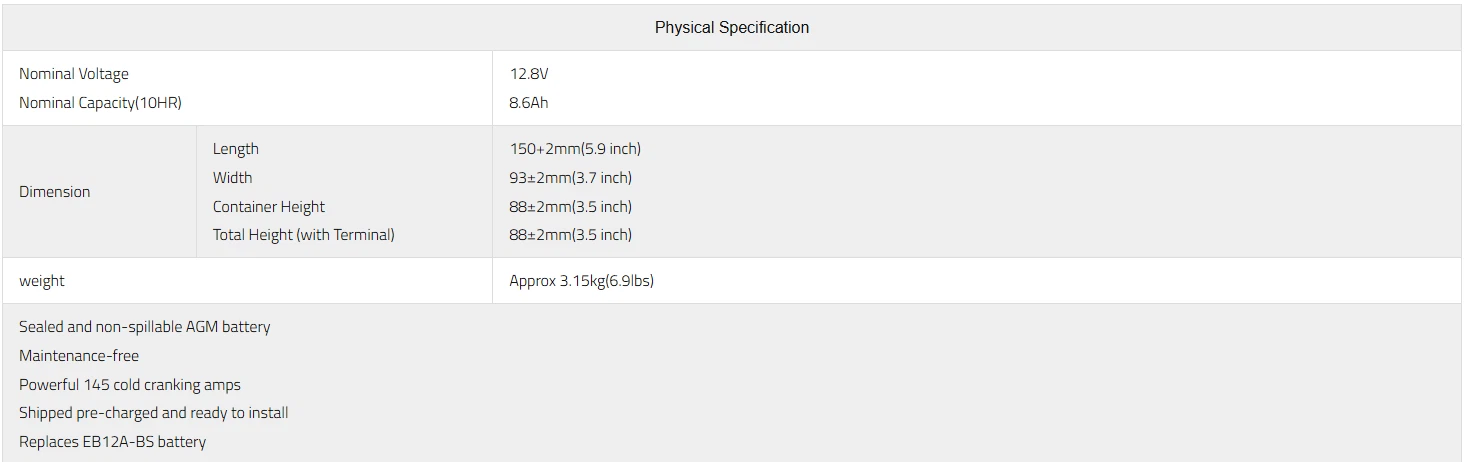Image resolution: width=1466 pixels, height=462 pixels.
Task: Click the Total Height (with Terminal) label
Action: [x=303, y=235]
